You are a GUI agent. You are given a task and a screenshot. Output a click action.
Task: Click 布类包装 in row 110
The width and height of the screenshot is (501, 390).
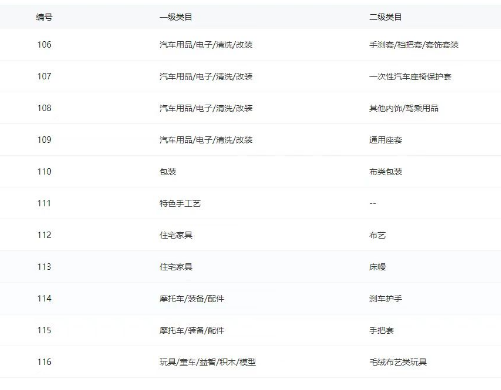(386, 172)
